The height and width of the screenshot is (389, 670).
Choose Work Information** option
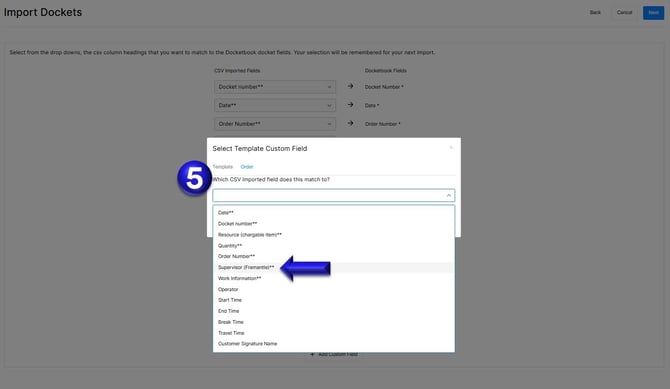click(x=334, y=278)
